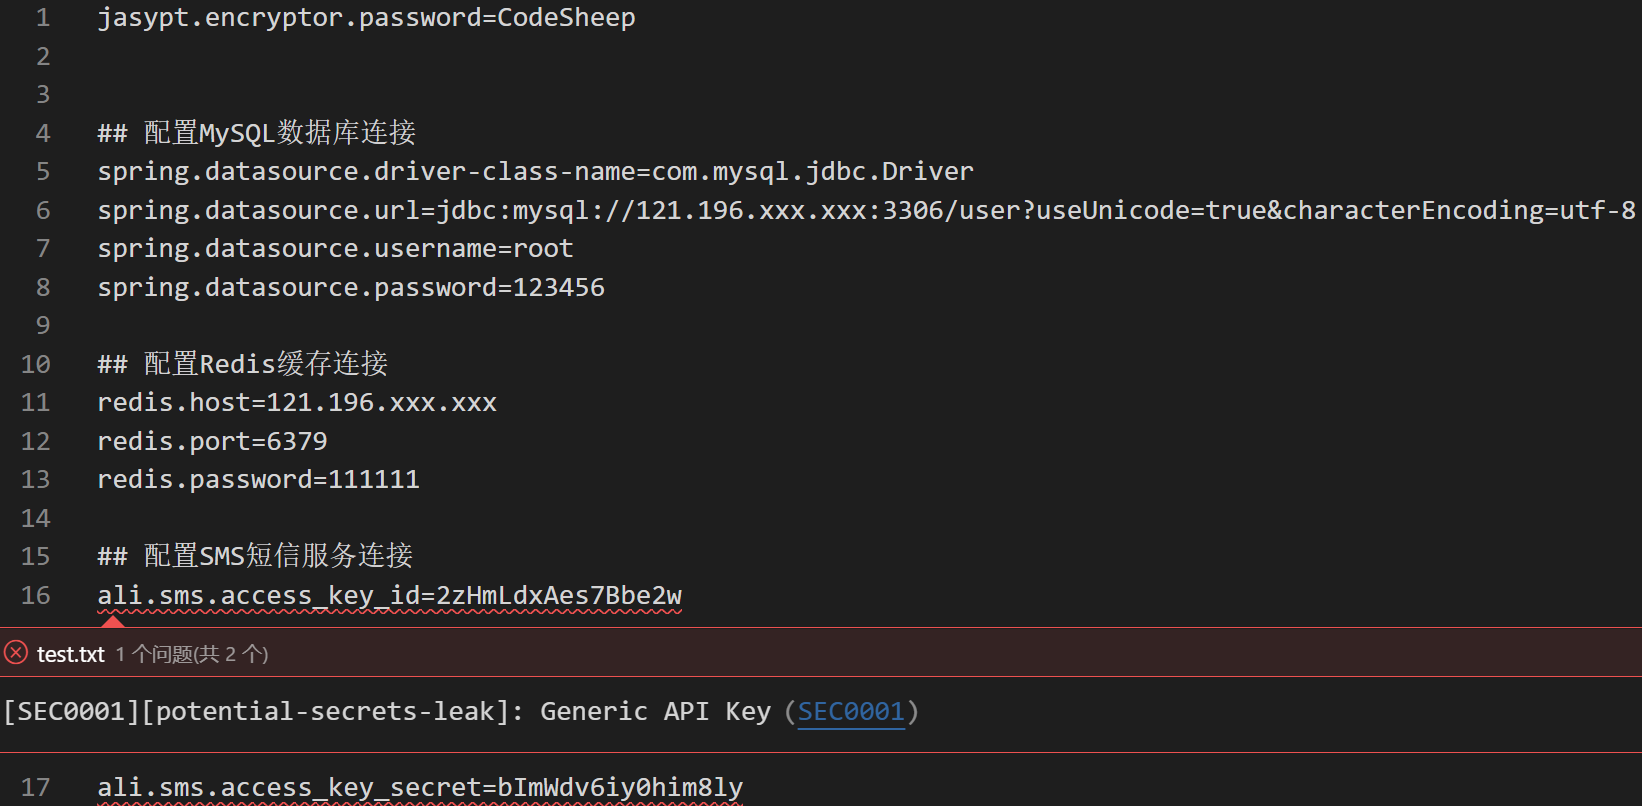
Task: Place cursor on jasypt.encryptor.password line
Action: [366, 18]
